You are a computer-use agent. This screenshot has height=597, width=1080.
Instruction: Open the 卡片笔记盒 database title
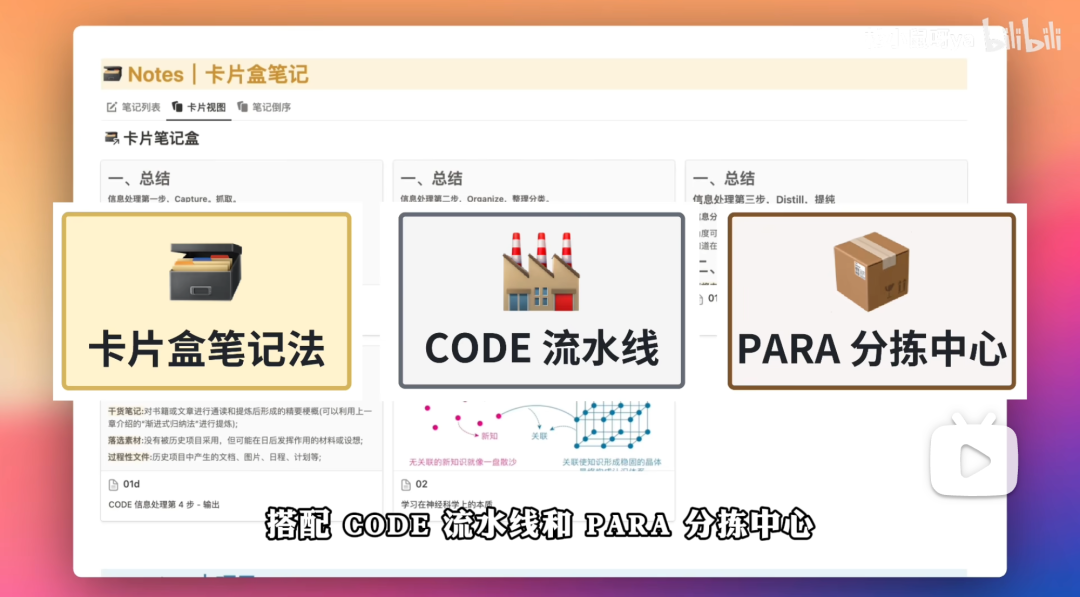point(161,138)
